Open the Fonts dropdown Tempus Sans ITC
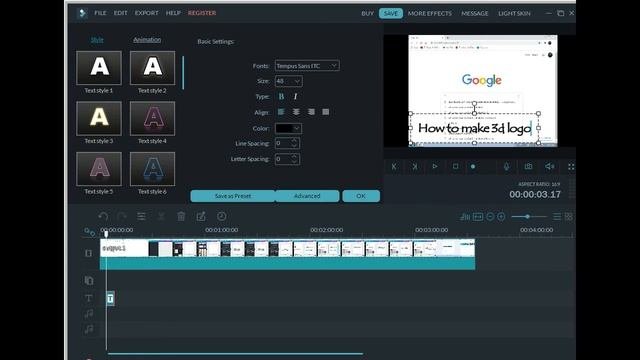 click(x=307, y=66)
